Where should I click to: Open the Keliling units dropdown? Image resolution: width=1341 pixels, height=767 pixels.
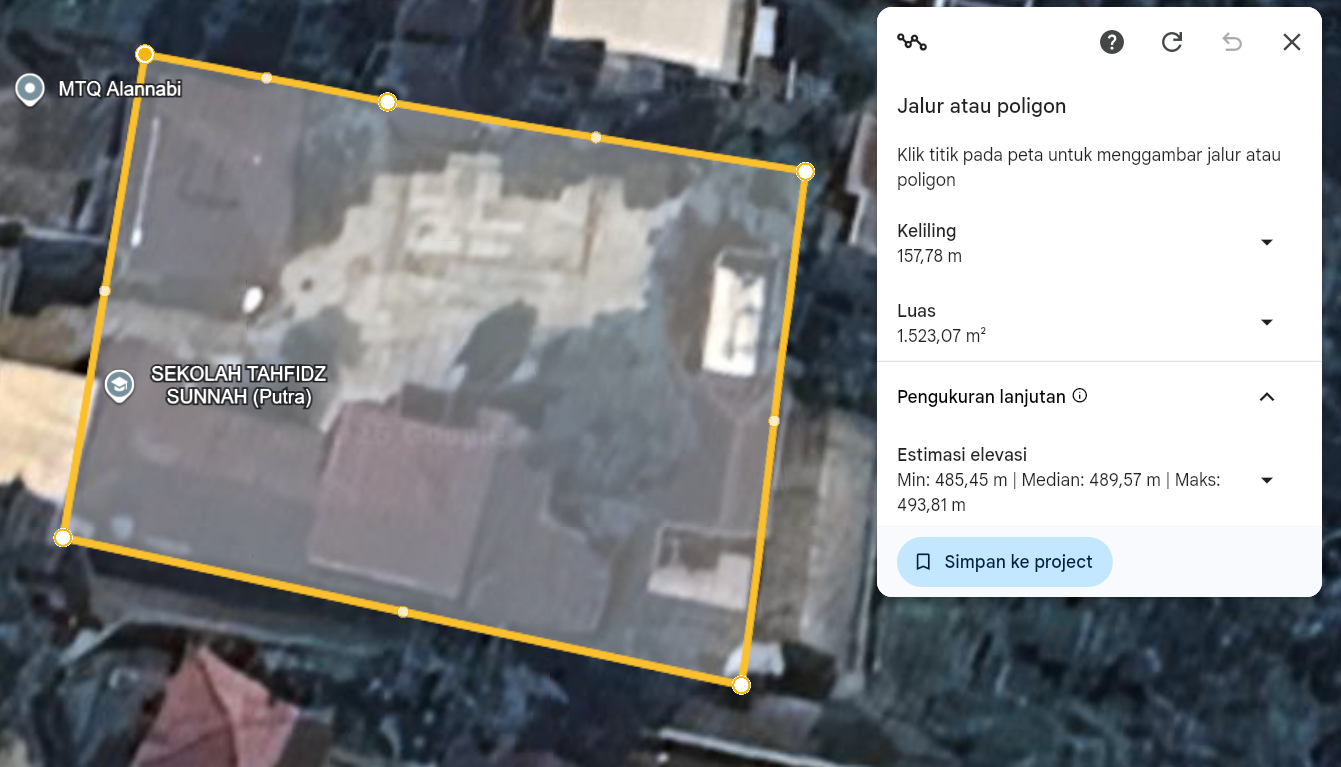[1267, 242]
